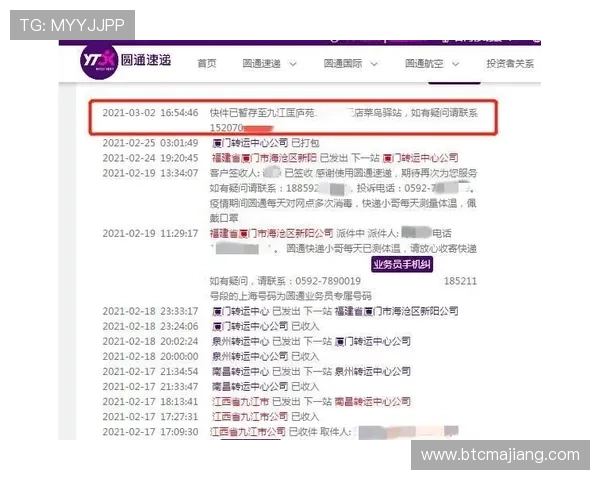The height and width of the screenshot is (480, 600).
Task: Click 江西省九江市公司 link in the 17:27:31 row
Action: (x=250, y=417)
